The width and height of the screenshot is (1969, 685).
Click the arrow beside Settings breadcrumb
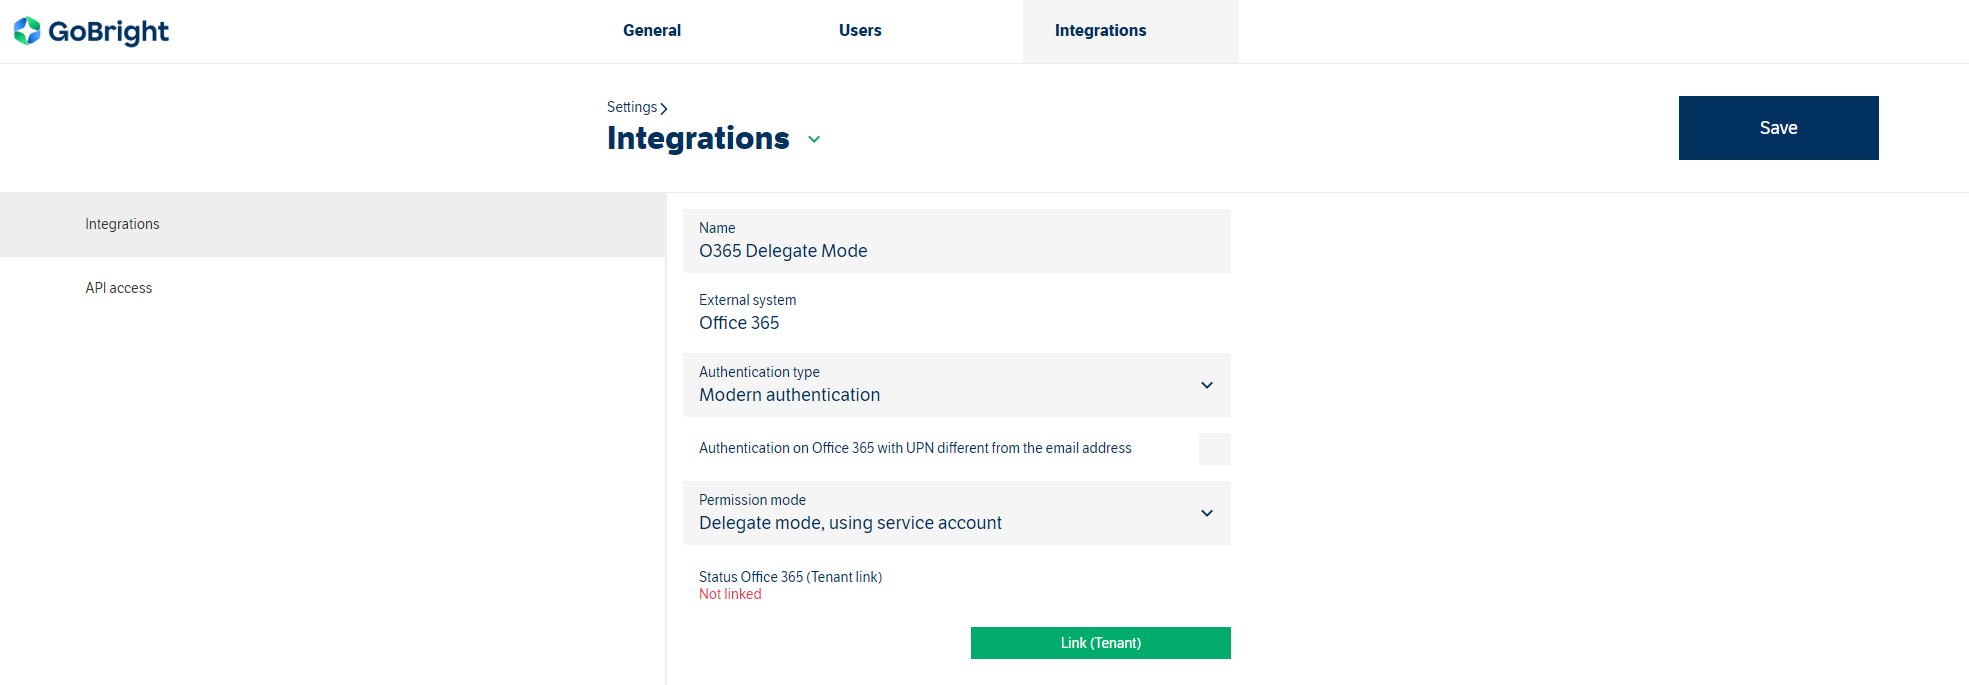664,108
